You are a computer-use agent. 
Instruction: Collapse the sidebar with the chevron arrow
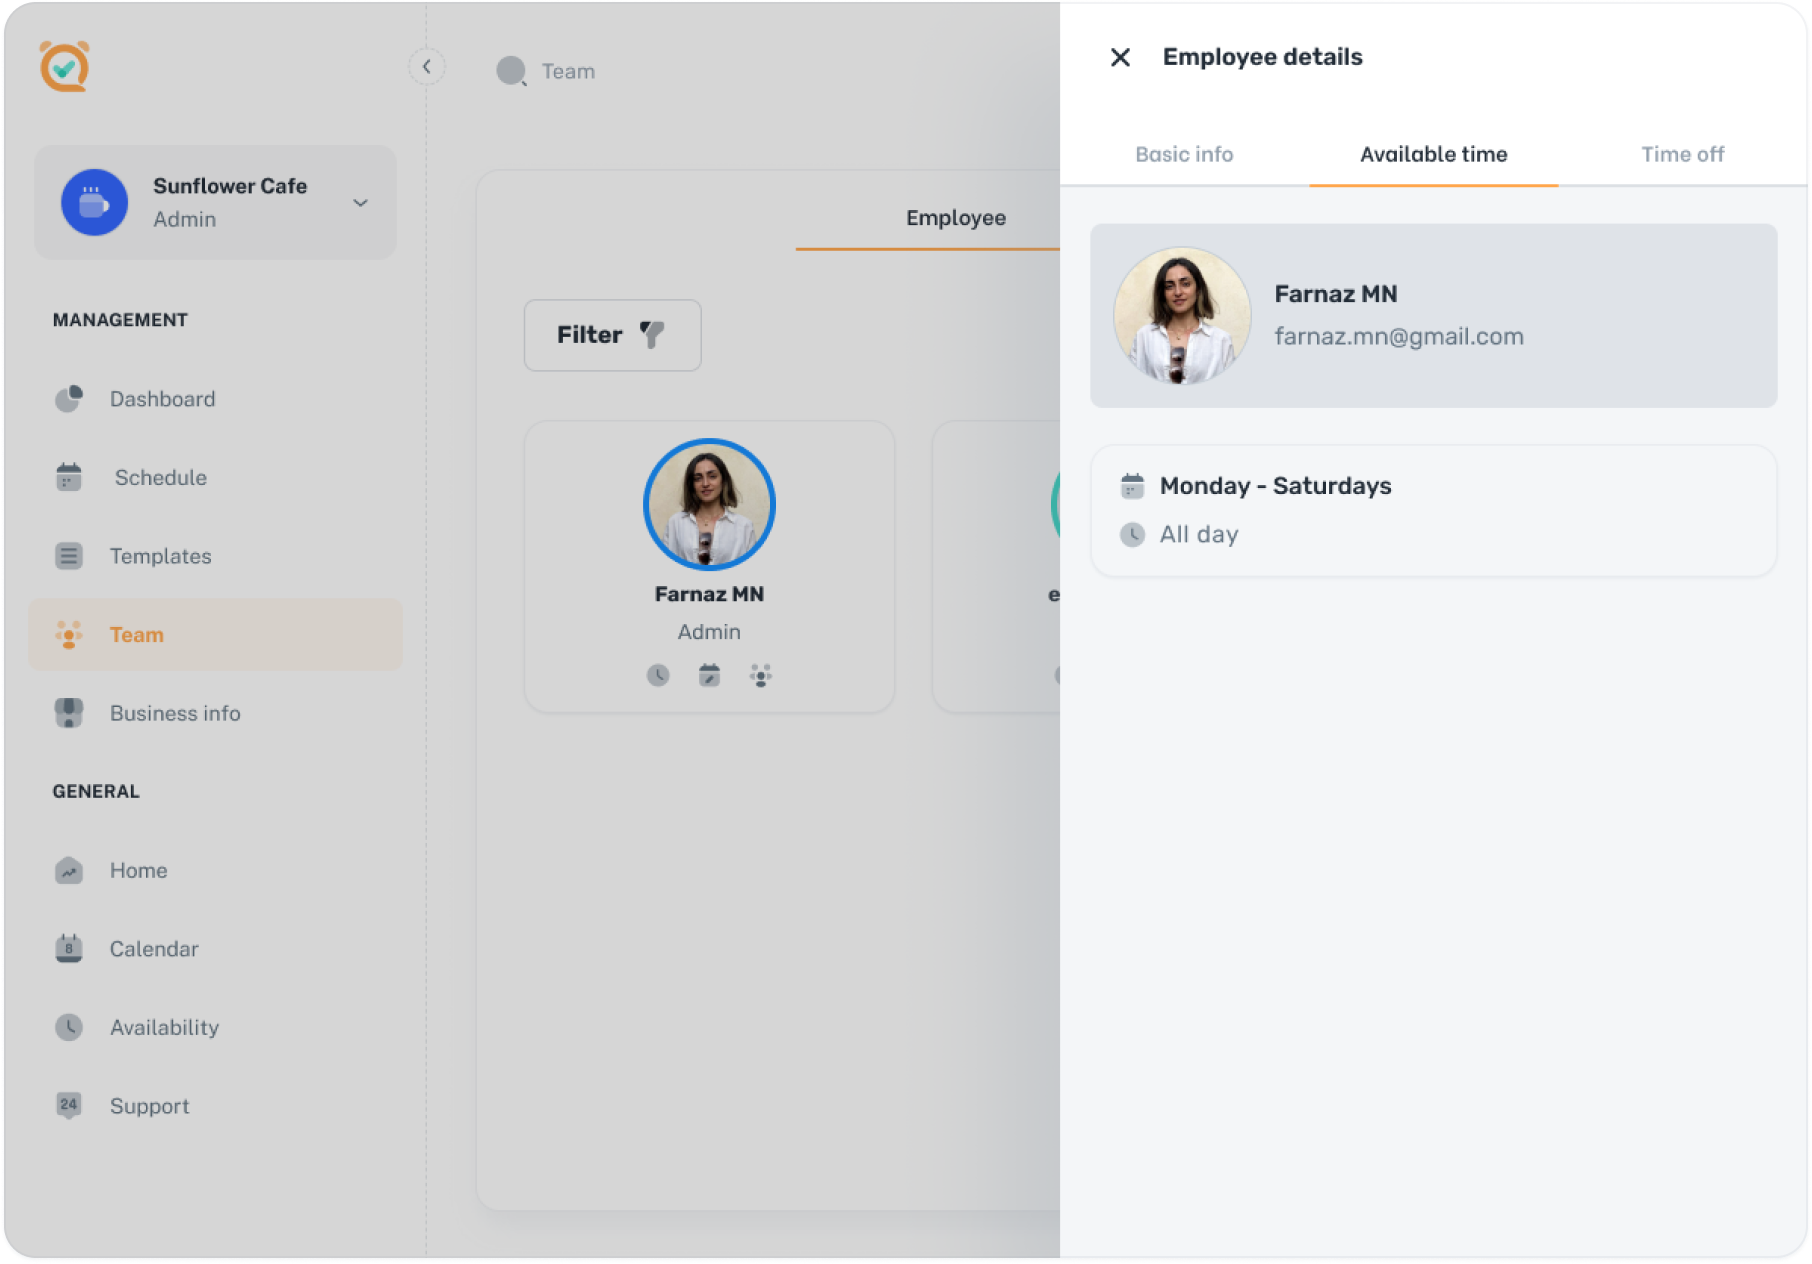427,67
